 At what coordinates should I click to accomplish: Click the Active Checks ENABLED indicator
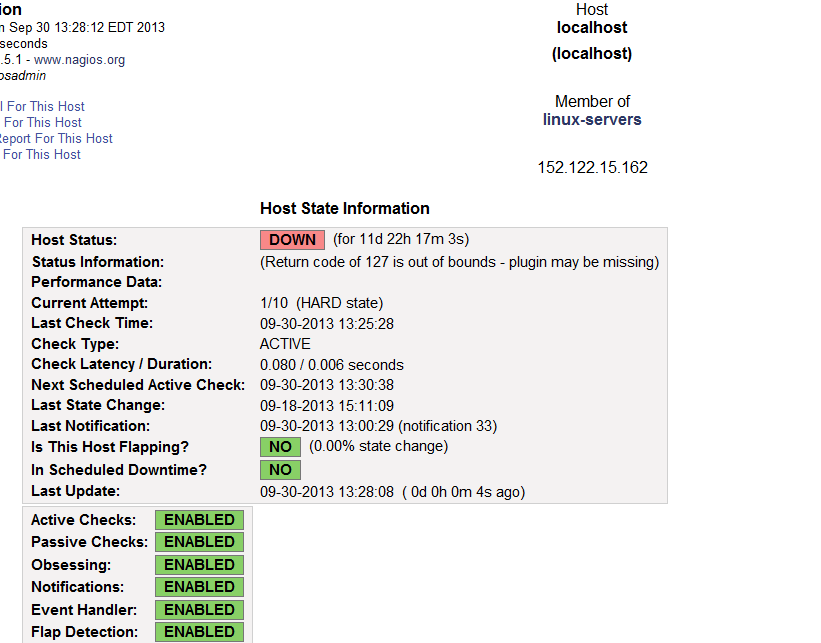(199, 520)
